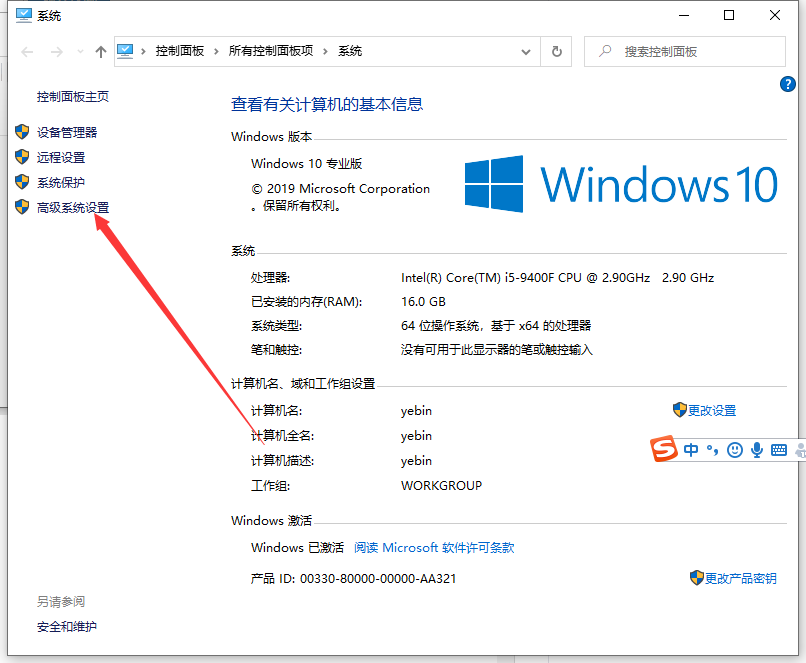This screenshot has width=806, height=663.
Task: Open Advanced system settings (高级系统设置)
Action: click(73, 208)
